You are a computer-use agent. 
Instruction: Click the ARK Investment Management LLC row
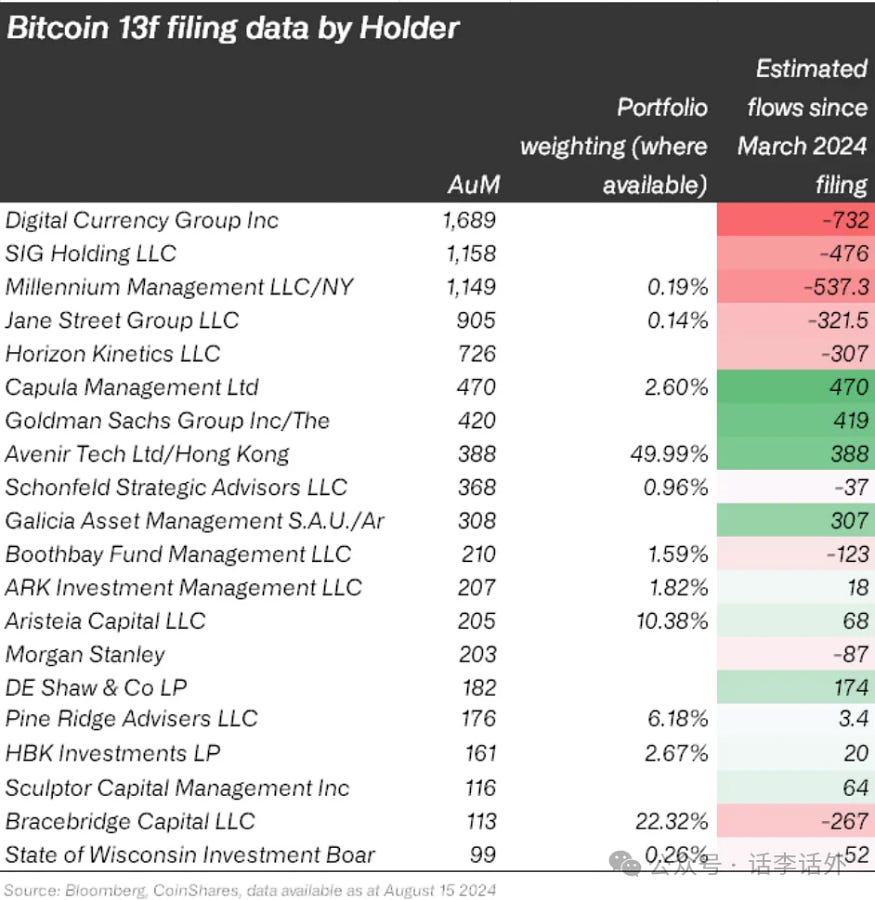(x=183, y=587)
